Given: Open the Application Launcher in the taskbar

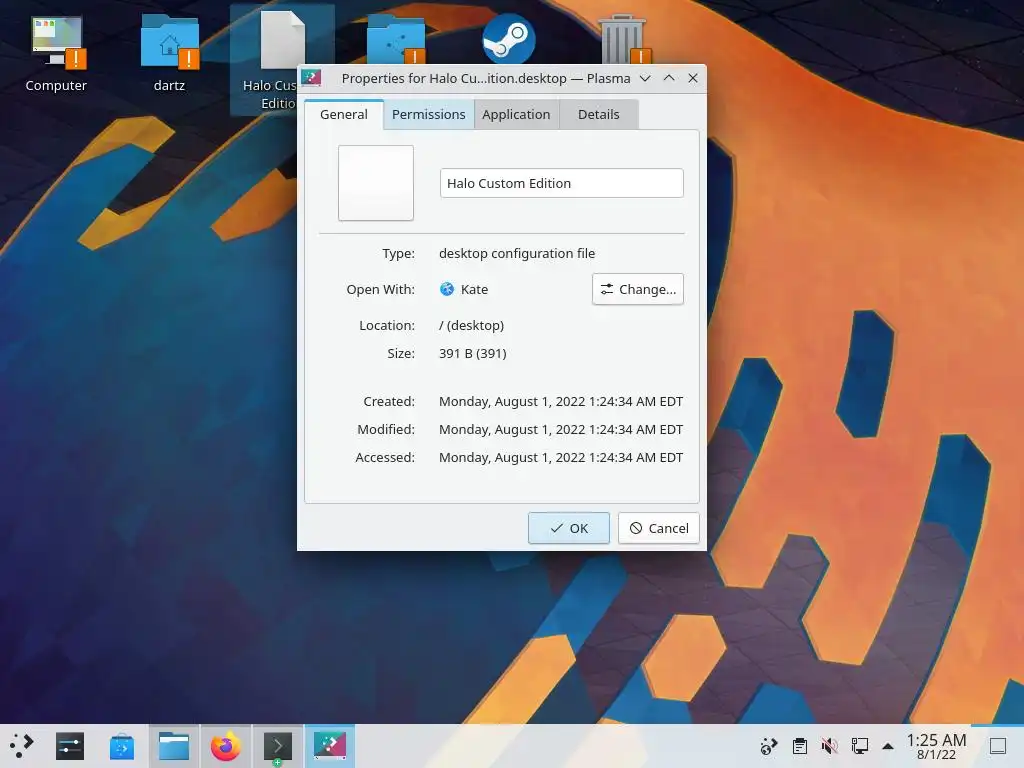Looking at the screenshot, I should coord(21,746).
